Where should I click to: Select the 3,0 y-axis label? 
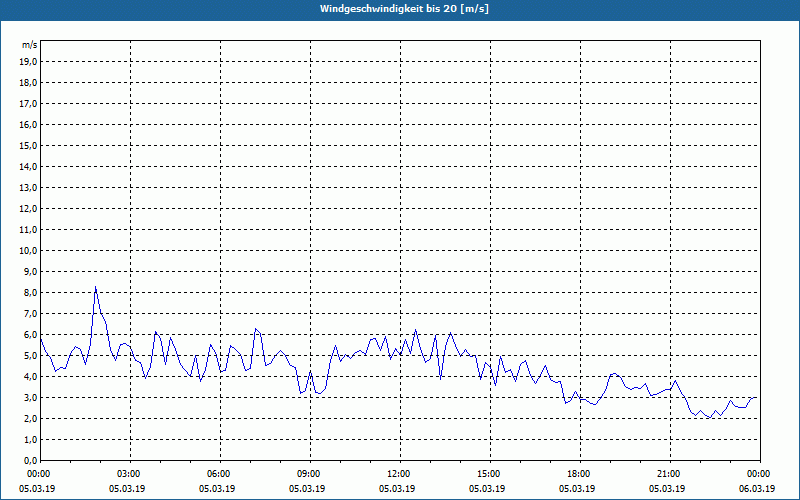30,397
